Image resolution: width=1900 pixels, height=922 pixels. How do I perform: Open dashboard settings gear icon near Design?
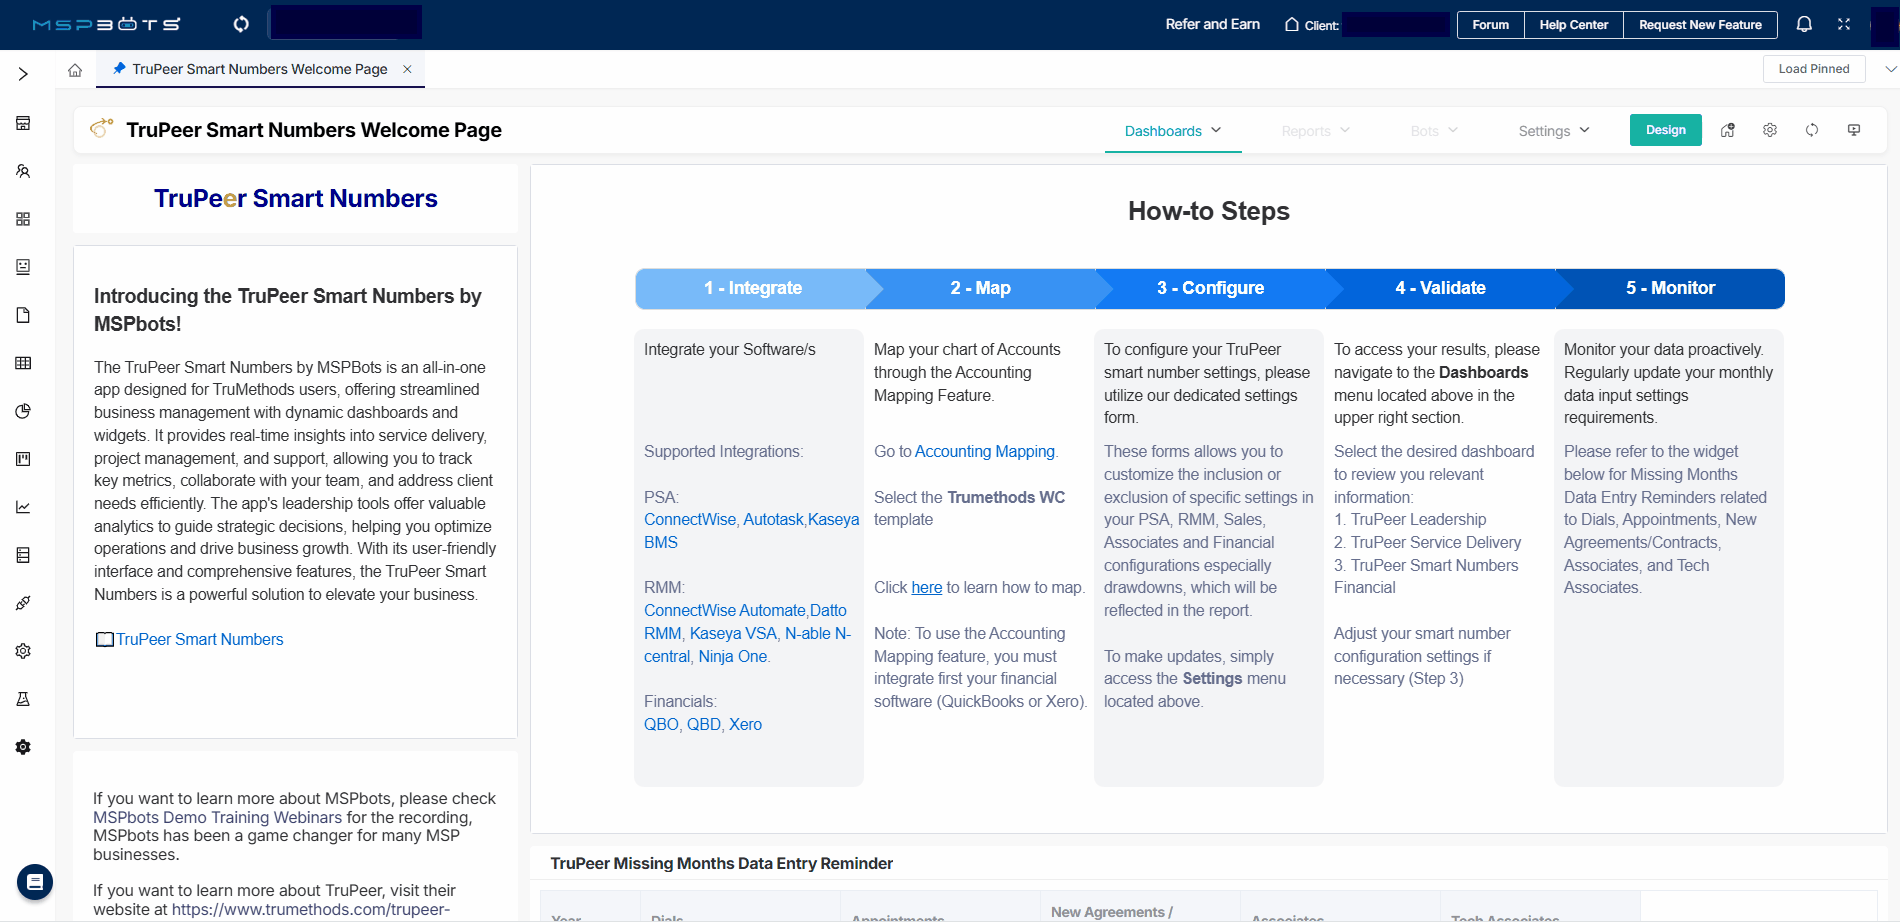tap(1770, 131)
